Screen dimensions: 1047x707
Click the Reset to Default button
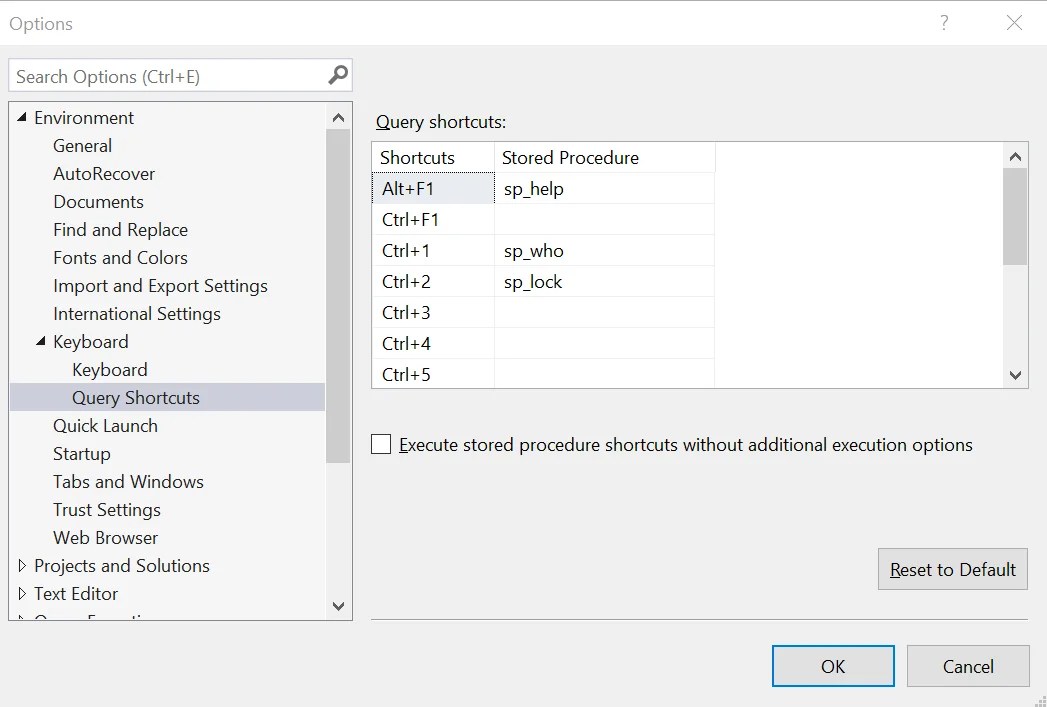click(x=952, y=568)
